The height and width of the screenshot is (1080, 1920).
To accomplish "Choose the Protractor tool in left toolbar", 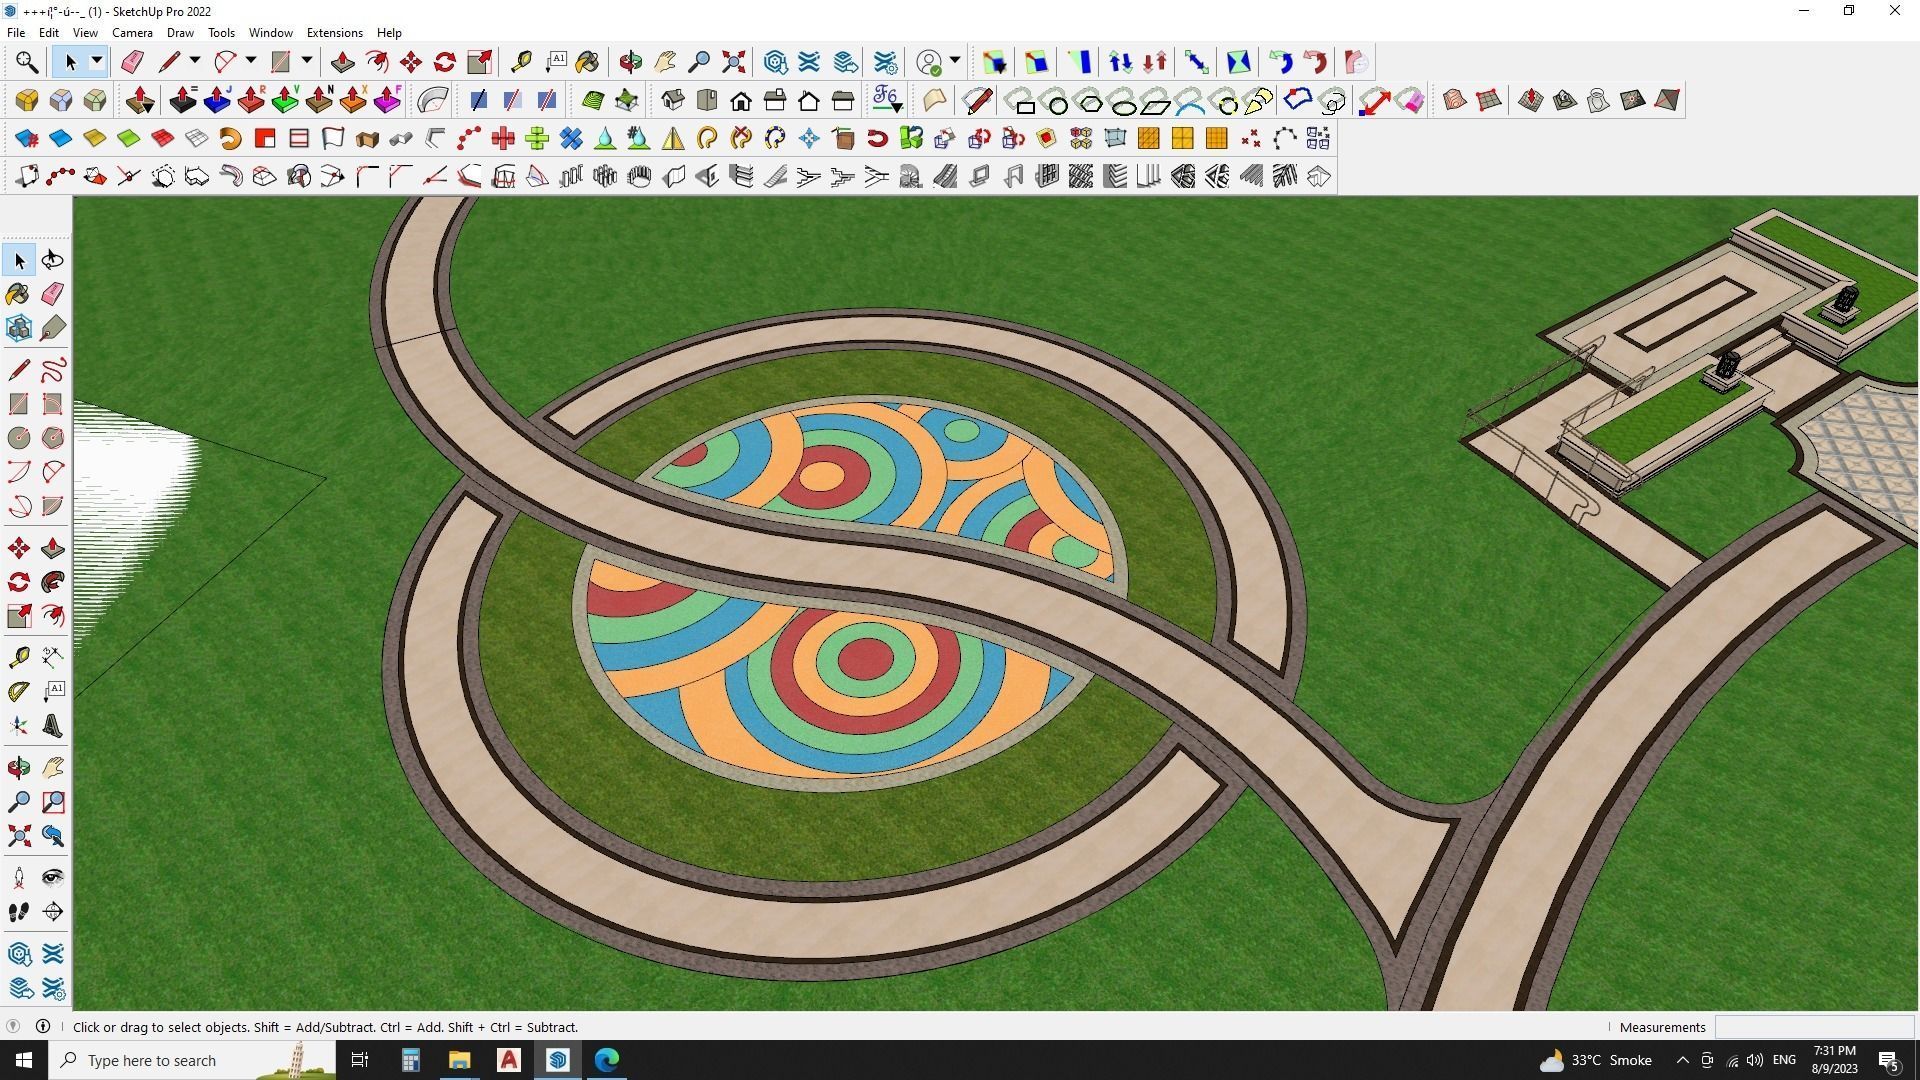I will click(18, 691).
